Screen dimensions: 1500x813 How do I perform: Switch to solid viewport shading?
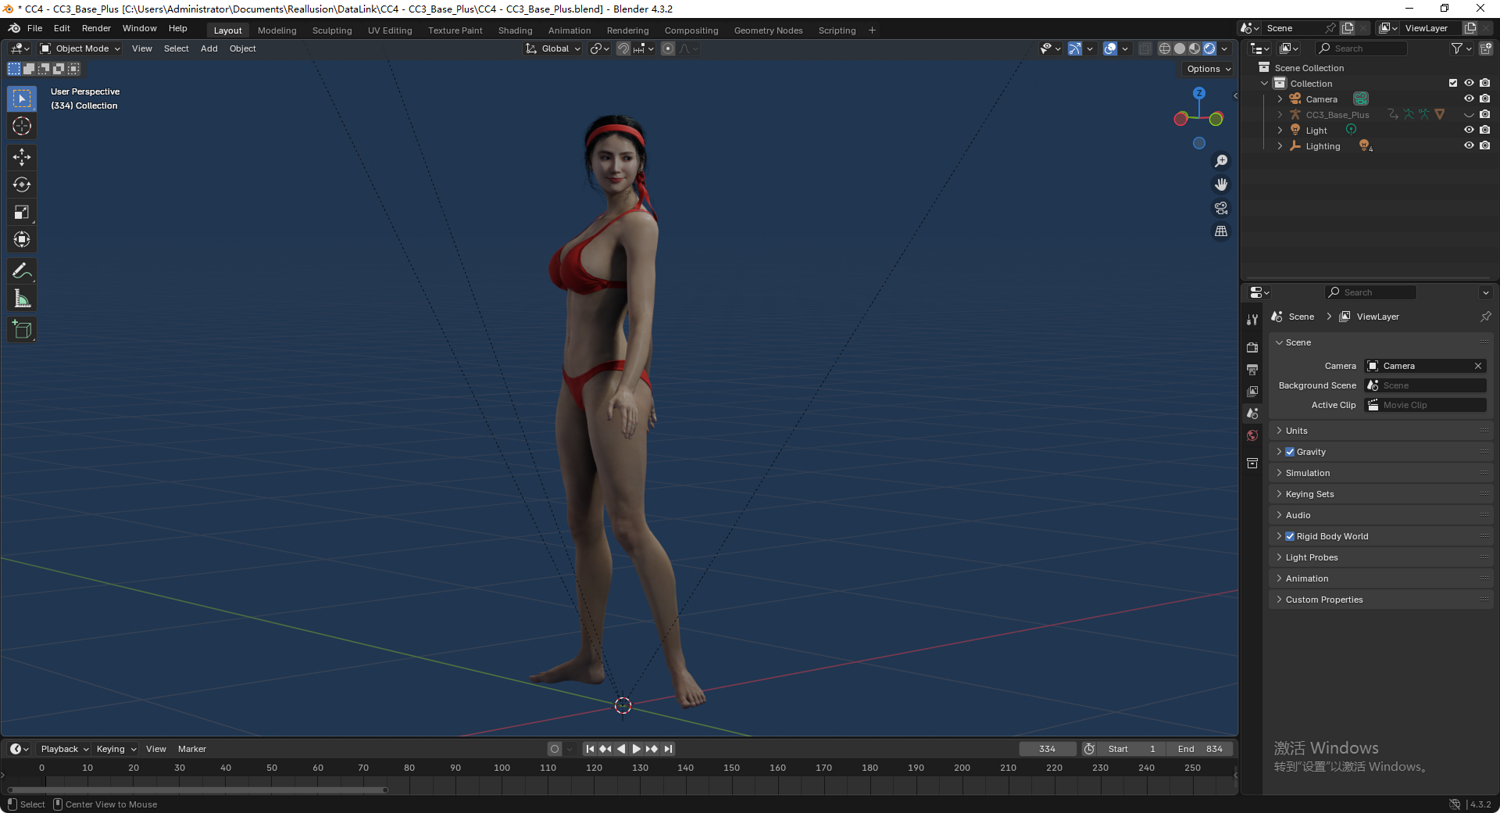[1180, 48]
